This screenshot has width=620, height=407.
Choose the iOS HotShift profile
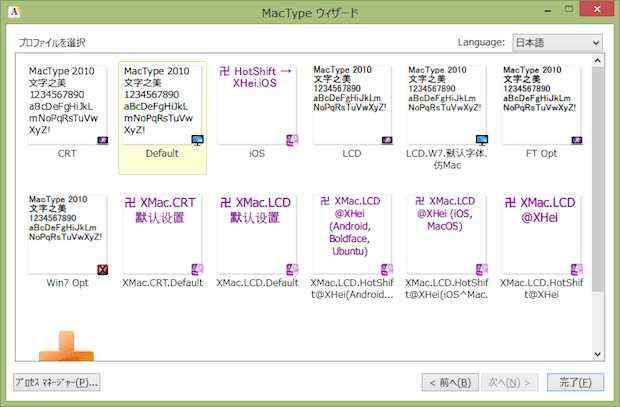[x=257, y=105]
